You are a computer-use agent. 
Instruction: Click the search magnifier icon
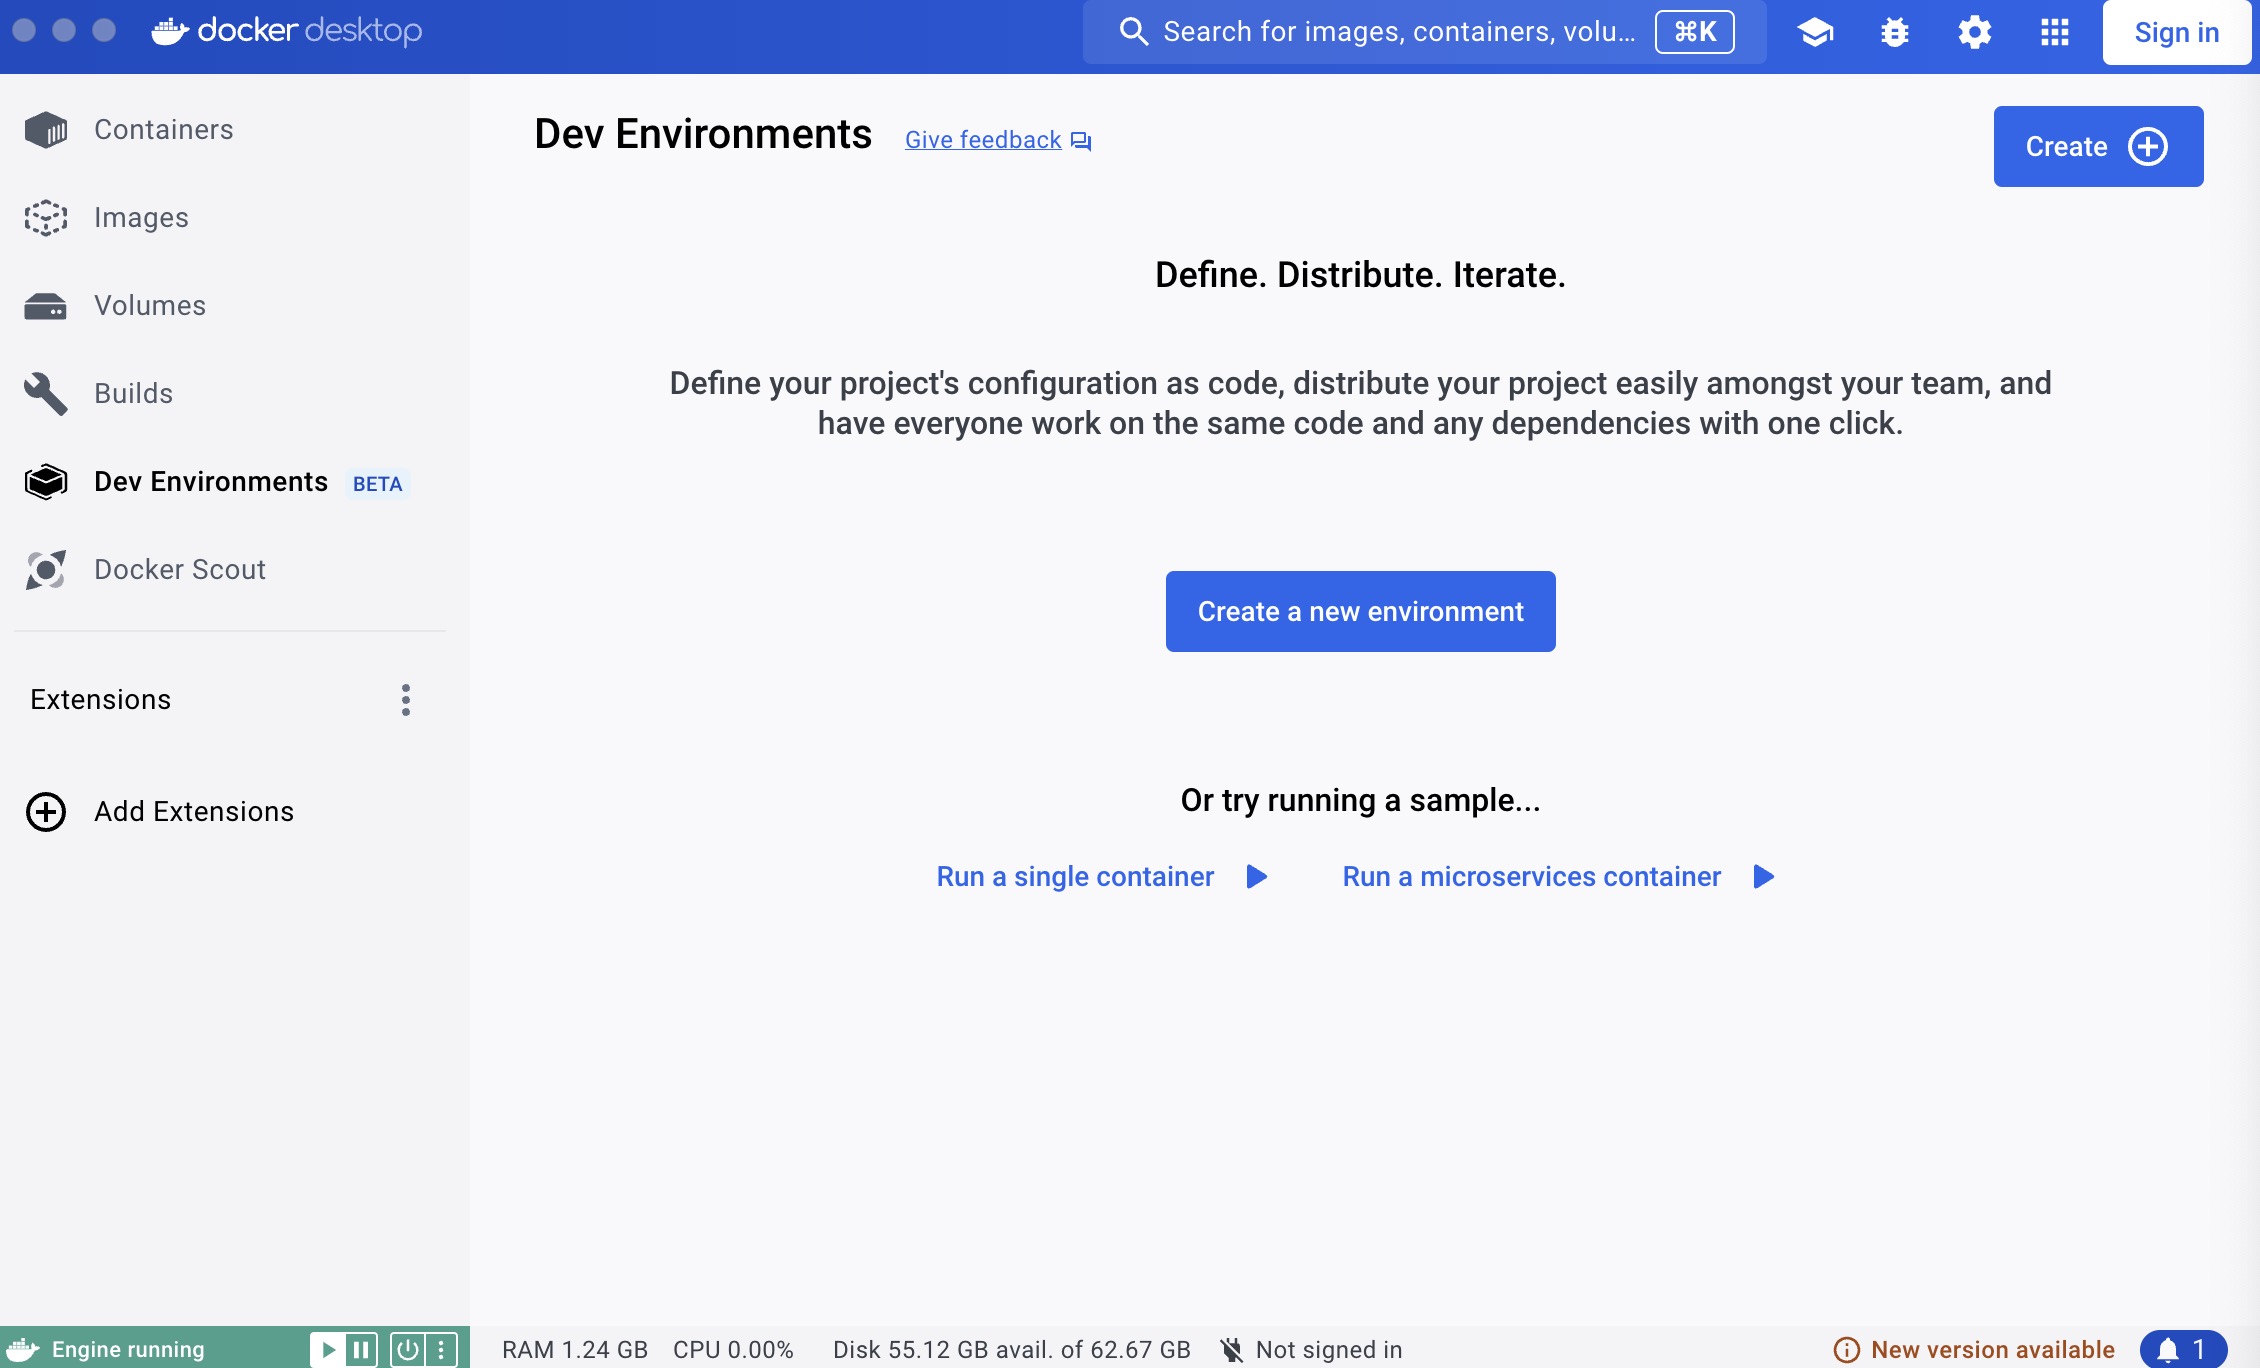tap(1133, 32)
